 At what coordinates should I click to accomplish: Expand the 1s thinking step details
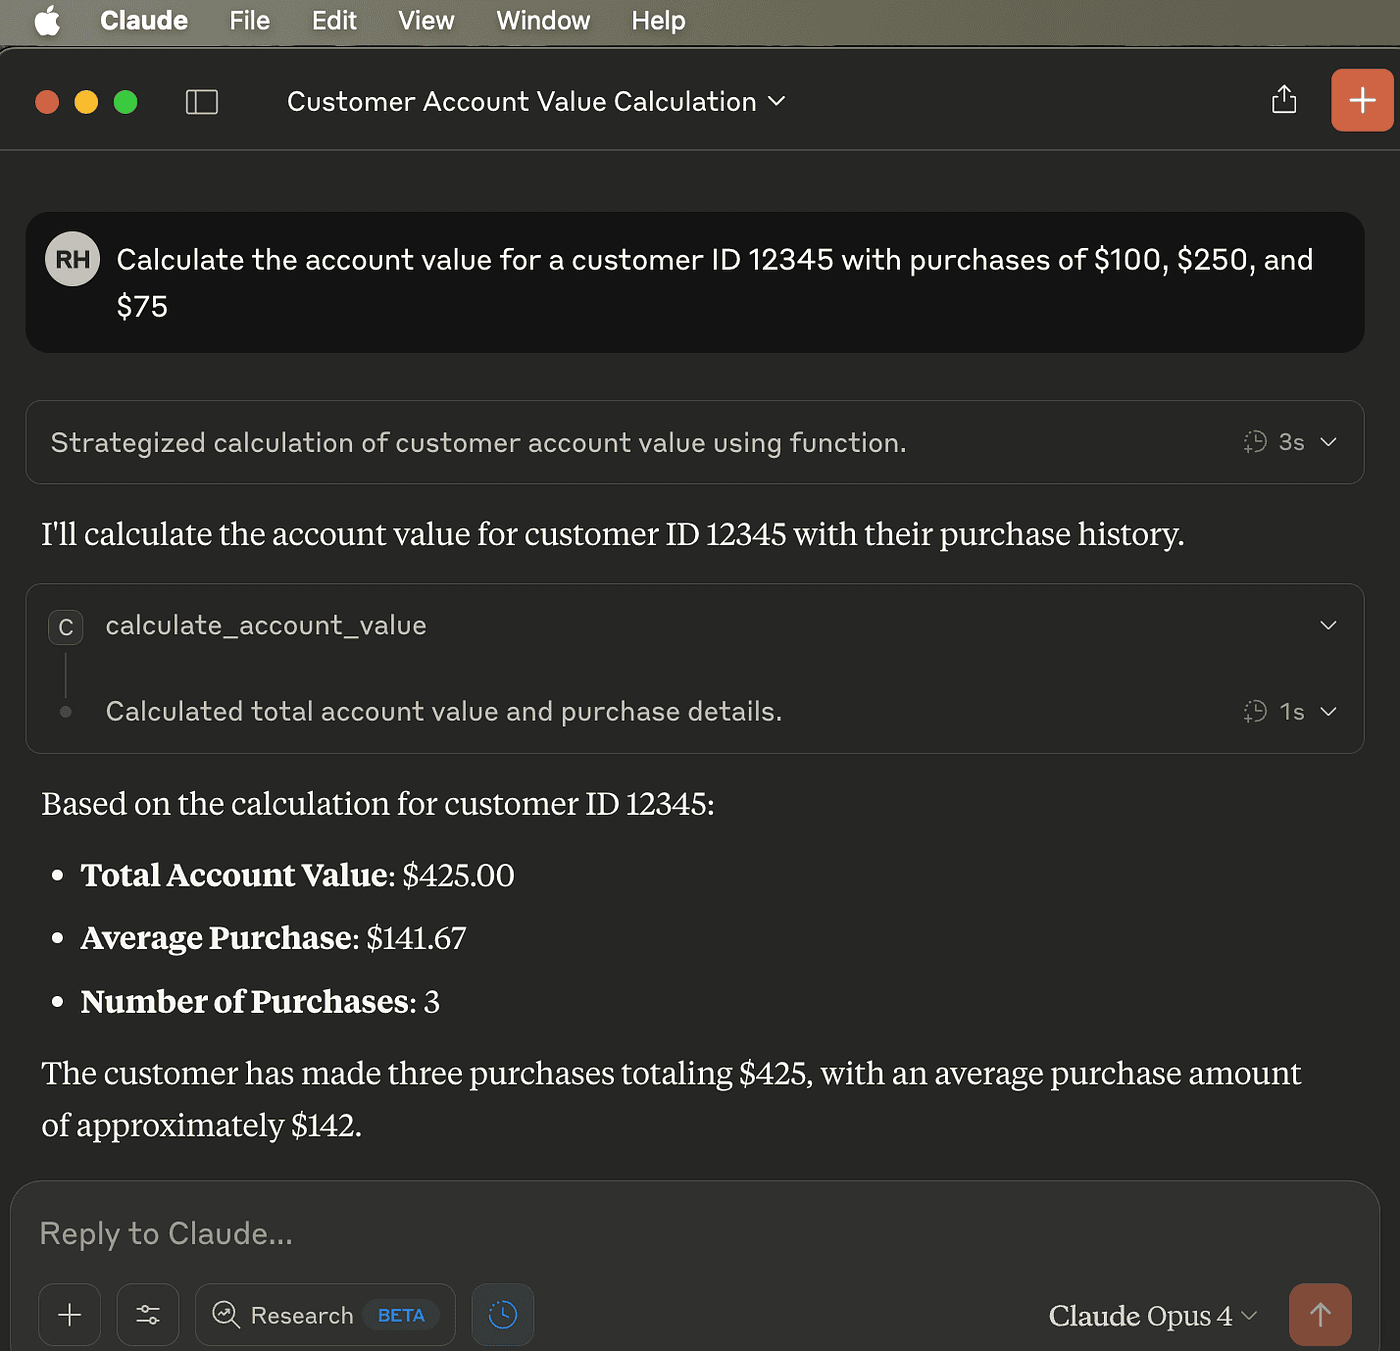1329,712
